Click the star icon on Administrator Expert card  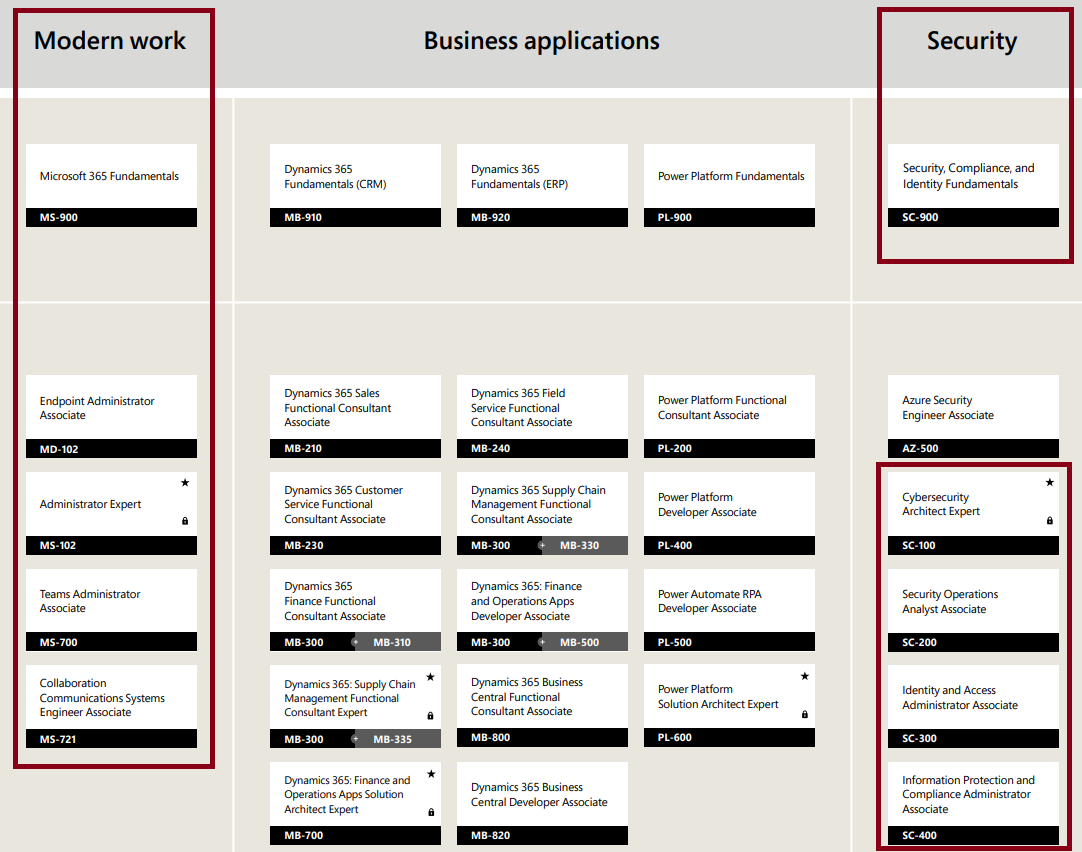coord(185,483)
